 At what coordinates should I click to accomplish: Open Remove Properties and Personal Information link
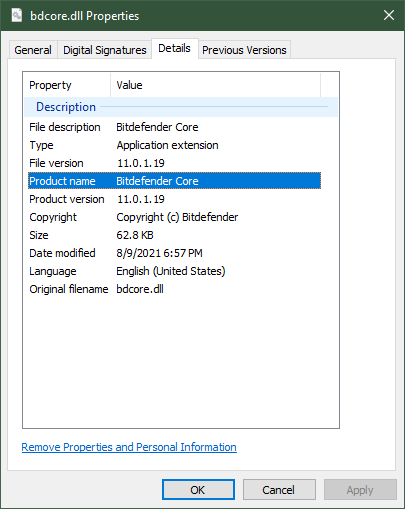point(129,447)
